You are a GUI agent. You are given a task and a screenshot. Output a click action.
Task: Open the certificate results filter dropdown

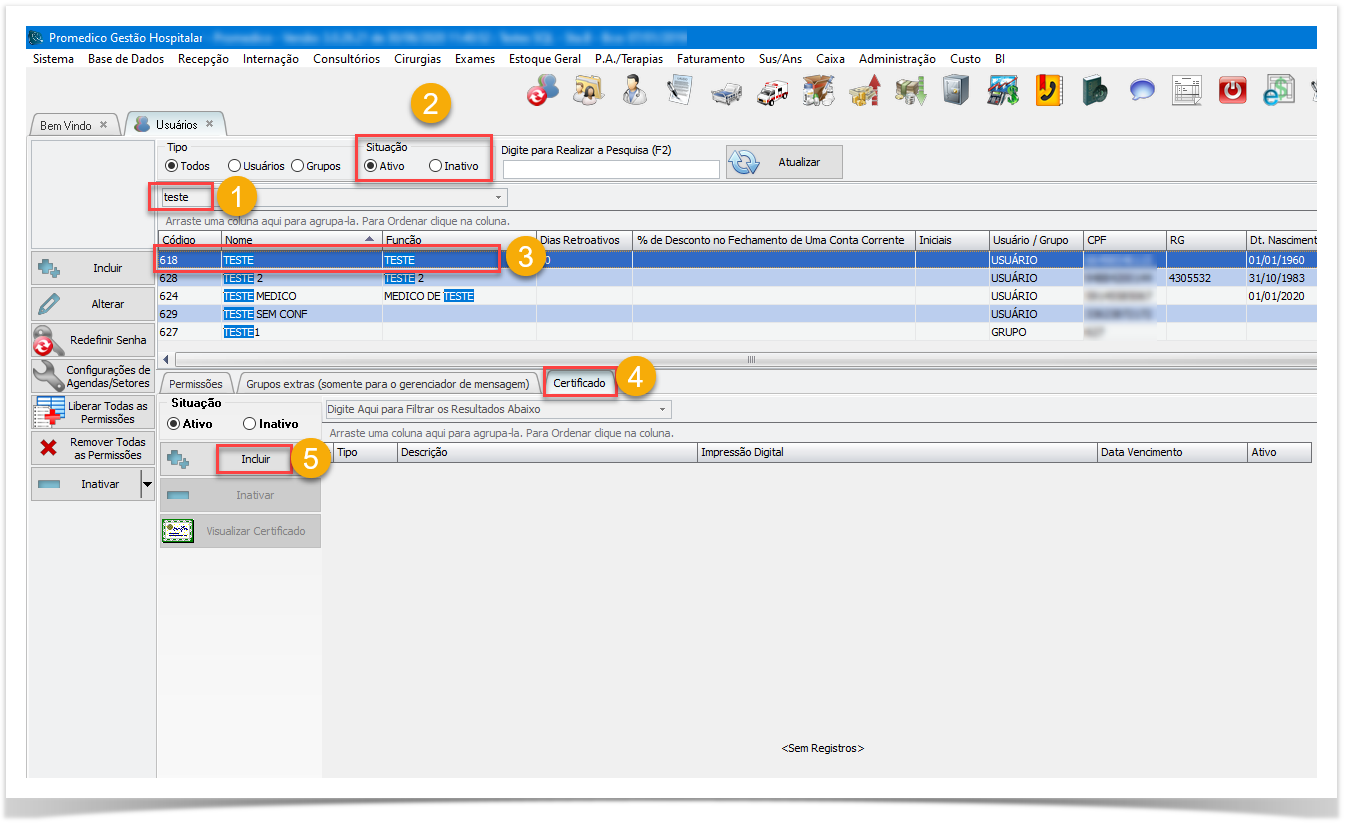[x=662, y=410]
